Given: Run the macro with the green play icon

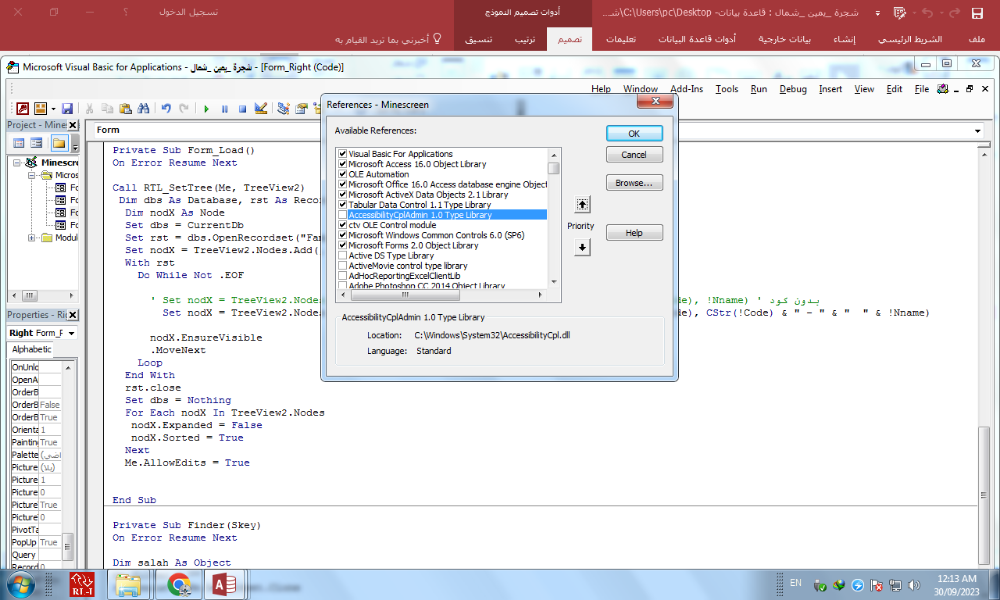Looking at the screenshot, I should click(206, 109).
